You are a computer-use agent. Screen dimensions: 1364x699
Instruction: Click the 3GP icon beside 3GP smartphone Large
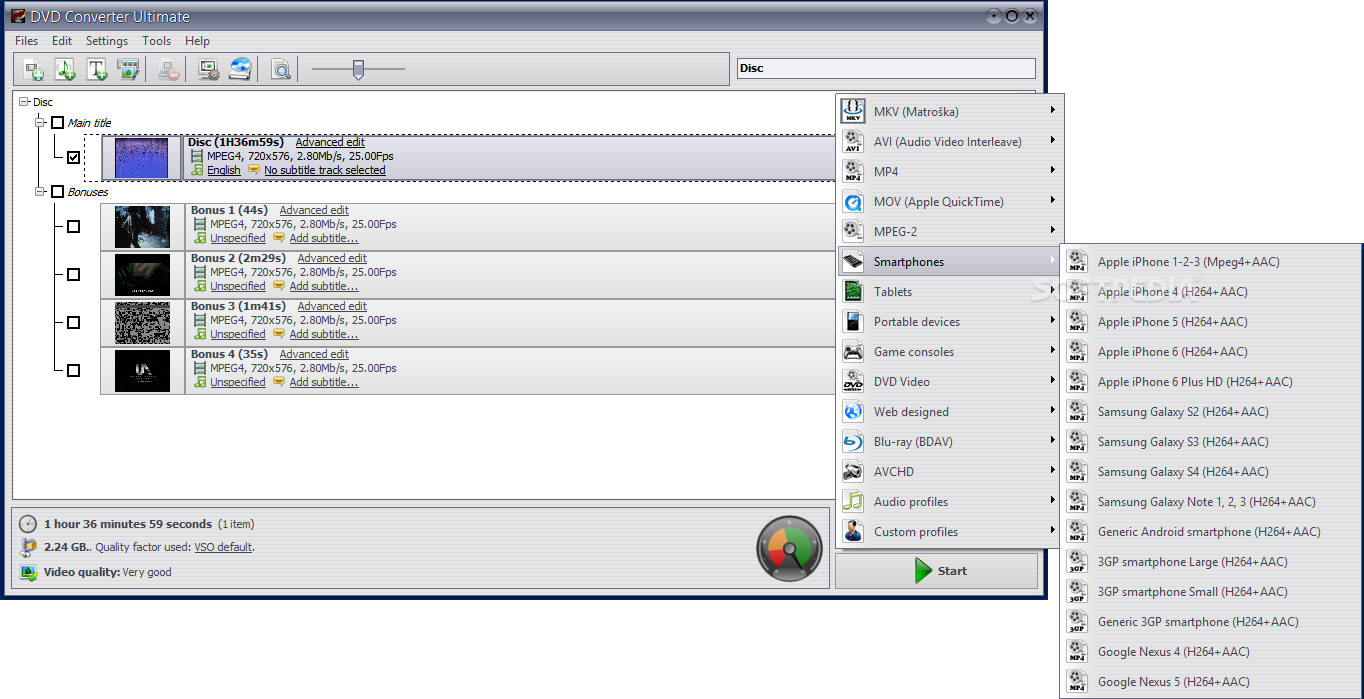(x=1077, y=561)
